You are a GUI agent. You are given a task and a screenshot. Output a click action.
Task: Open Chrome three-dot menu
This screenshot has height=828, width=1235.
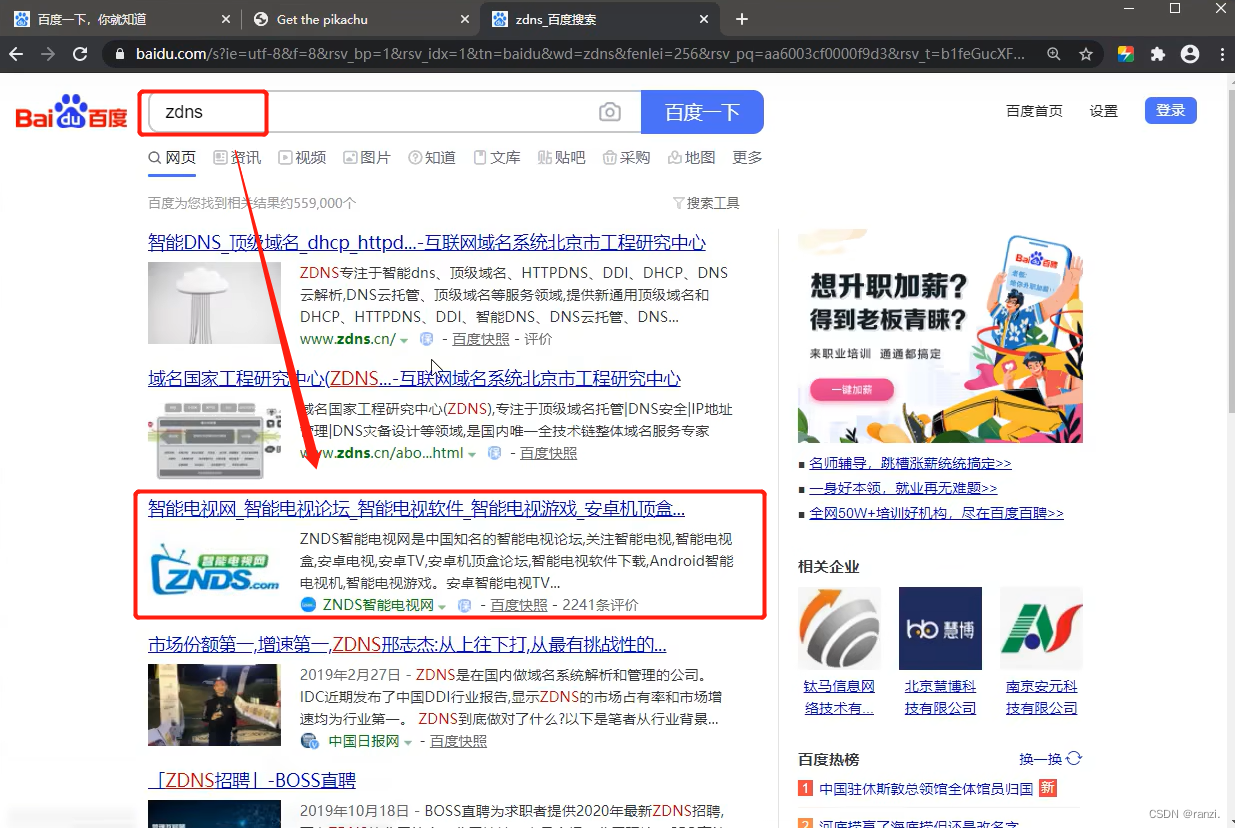pos(1221,54)
